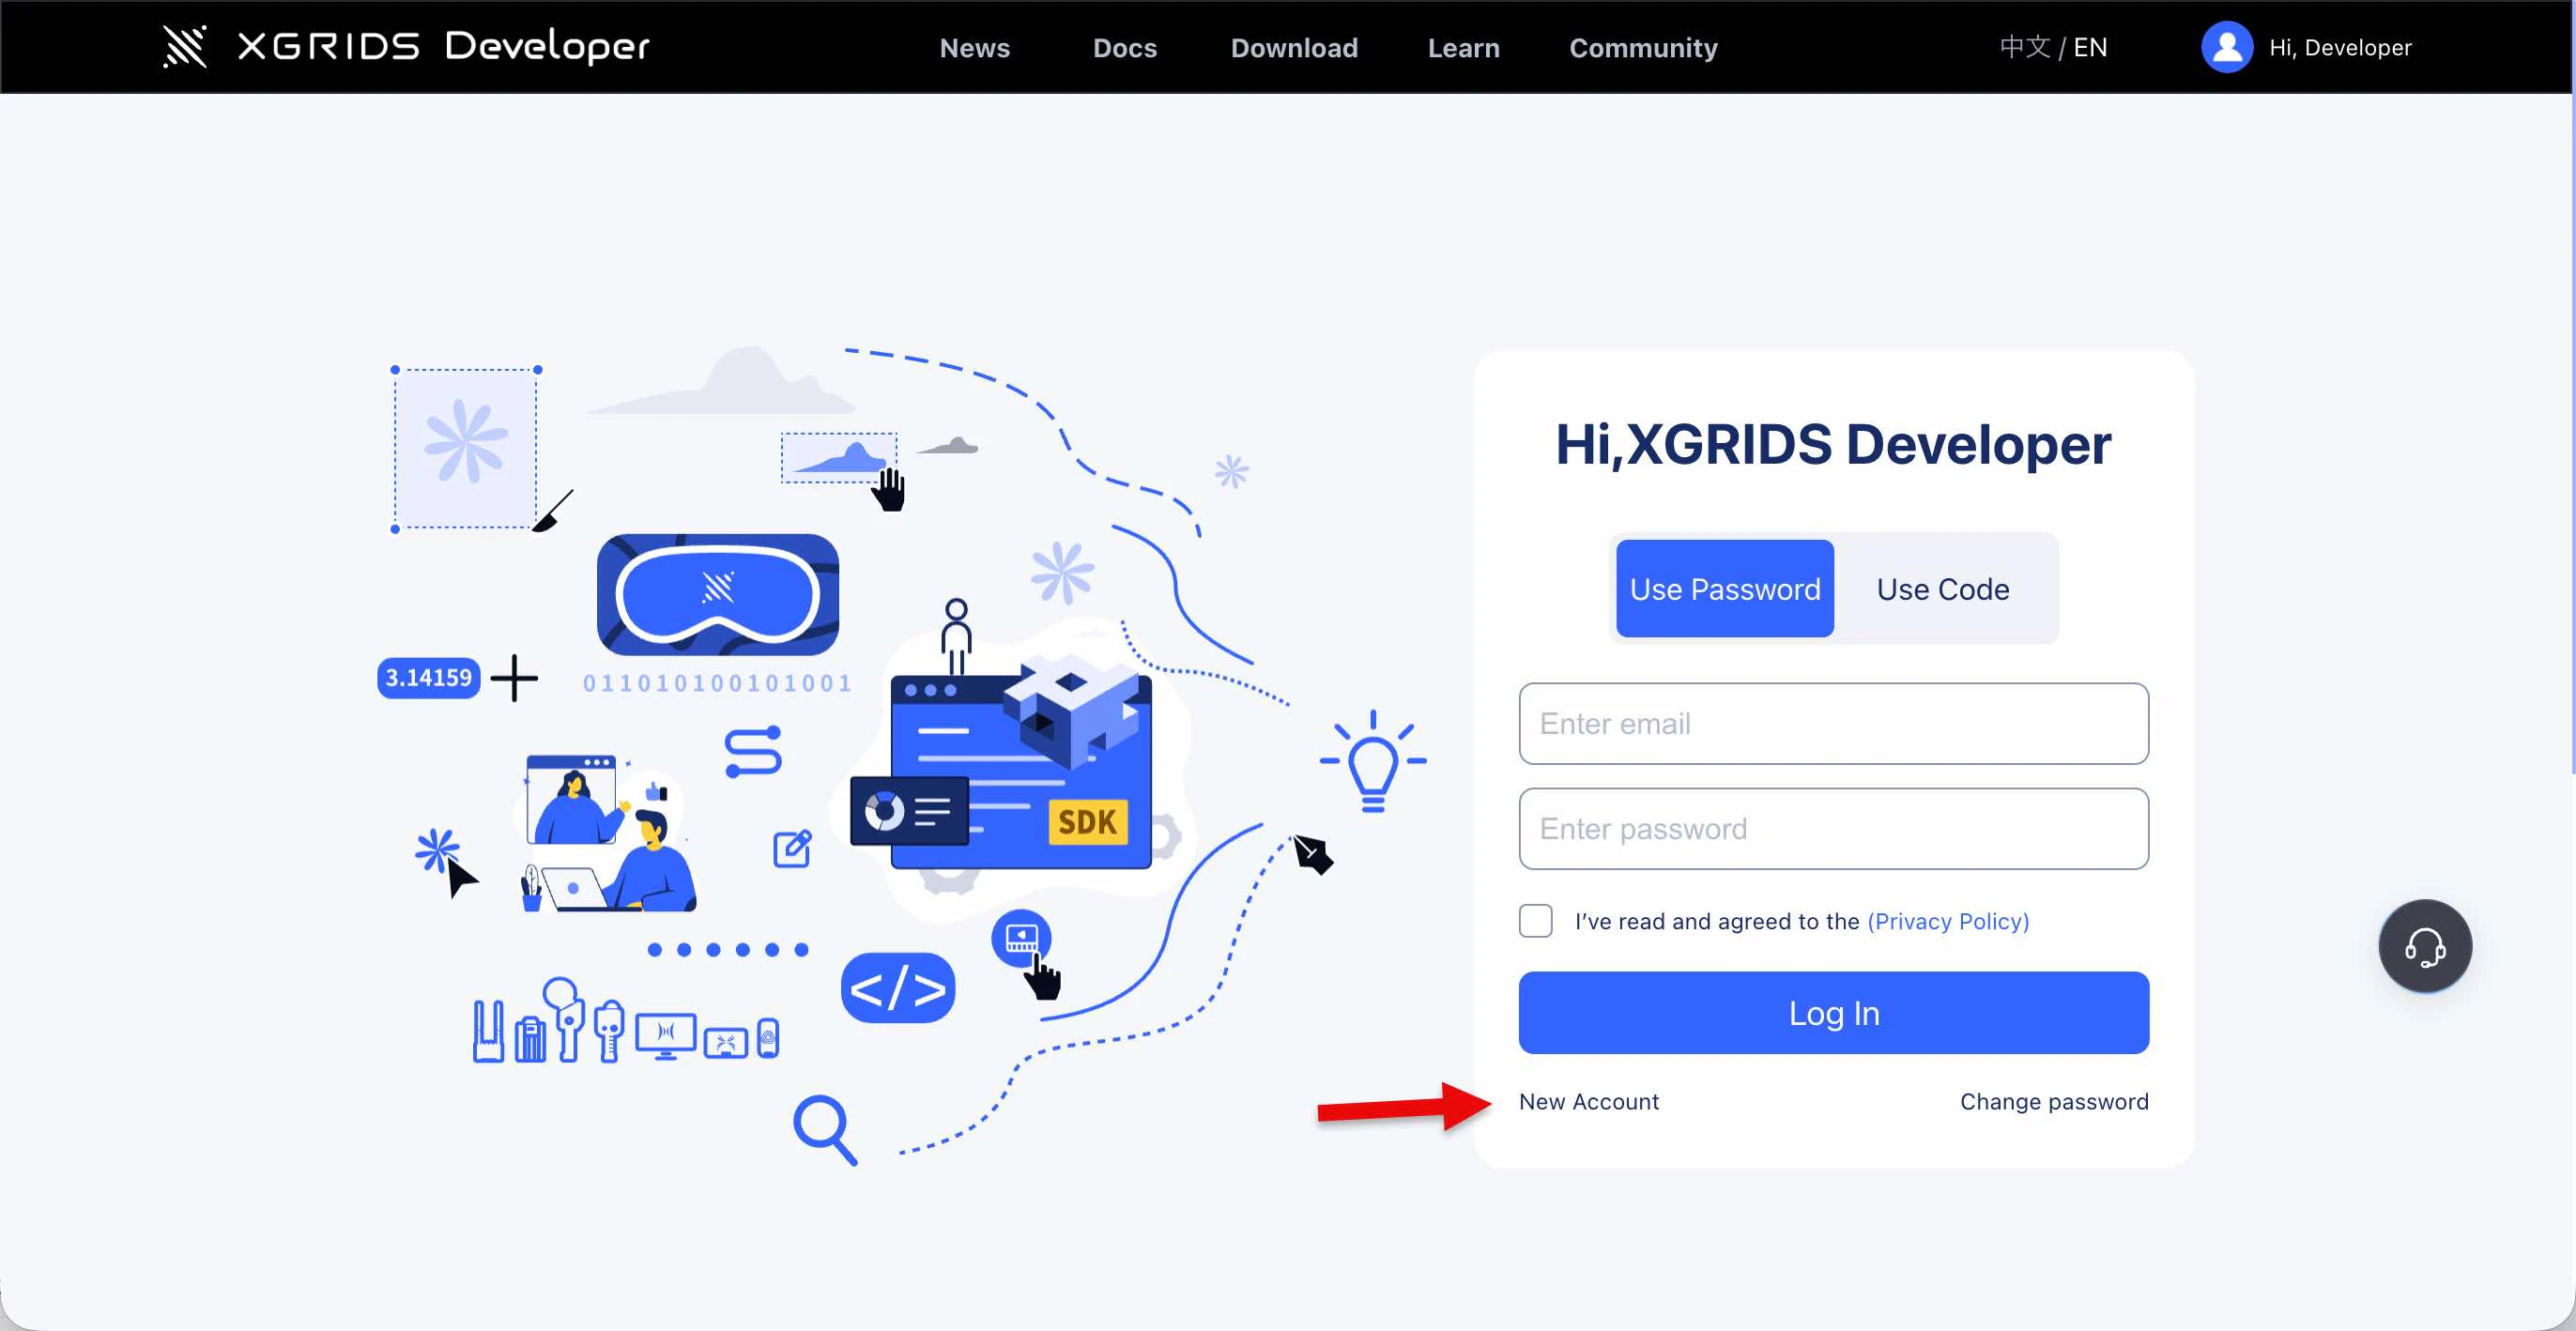The height and width of the screenshot is (1331, 2576).
Task: Click the Change password link
Action: (x=2053, y=1101)
